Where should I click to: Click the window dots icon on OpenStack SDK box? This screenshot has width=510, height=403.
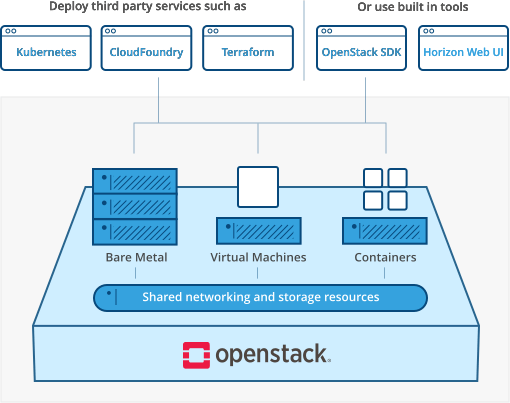[327, 31]
